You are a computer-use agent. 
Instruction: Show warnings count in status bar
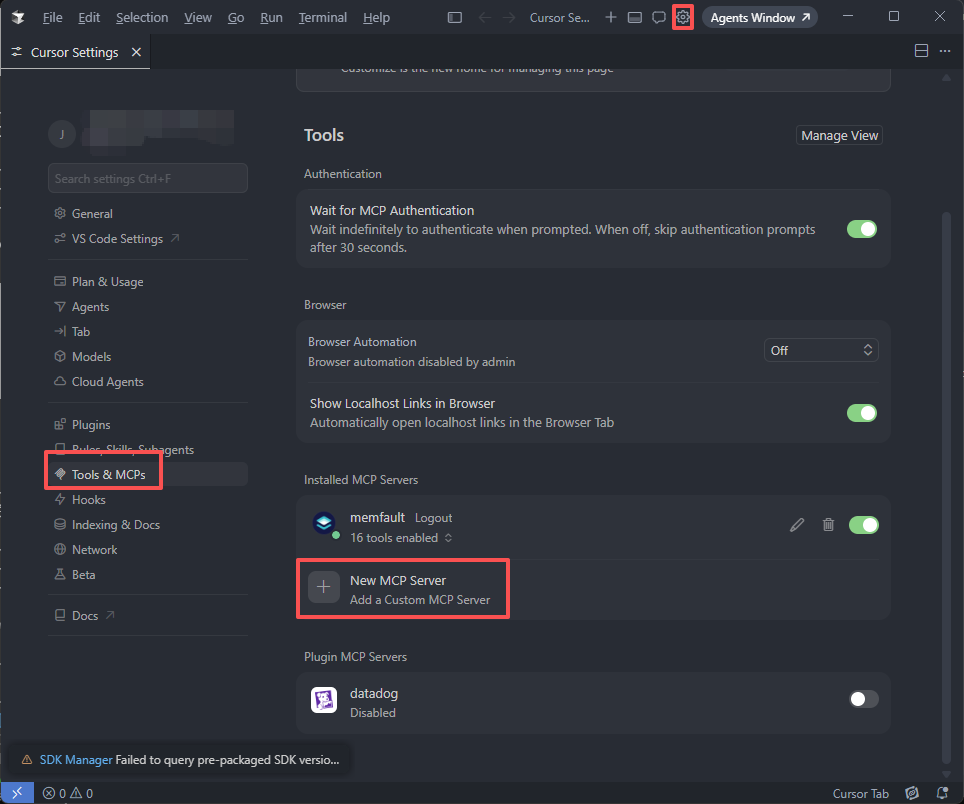coord(81,794)
